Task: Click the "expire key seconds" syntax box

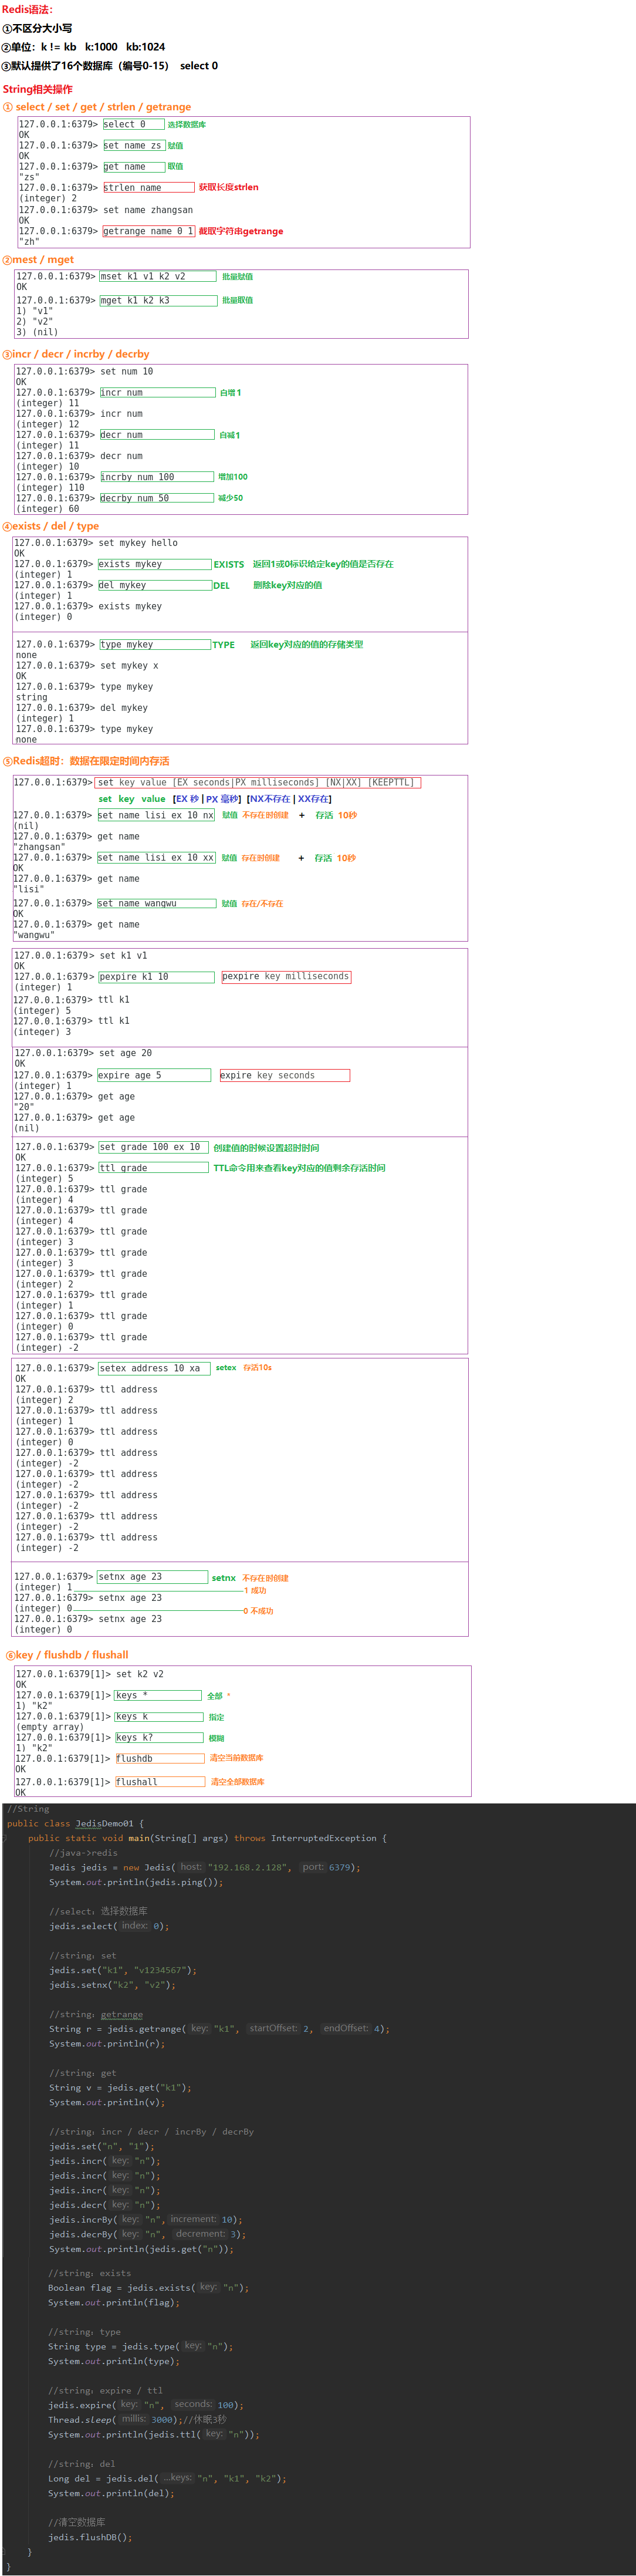Action: [x=284, y=1075]
